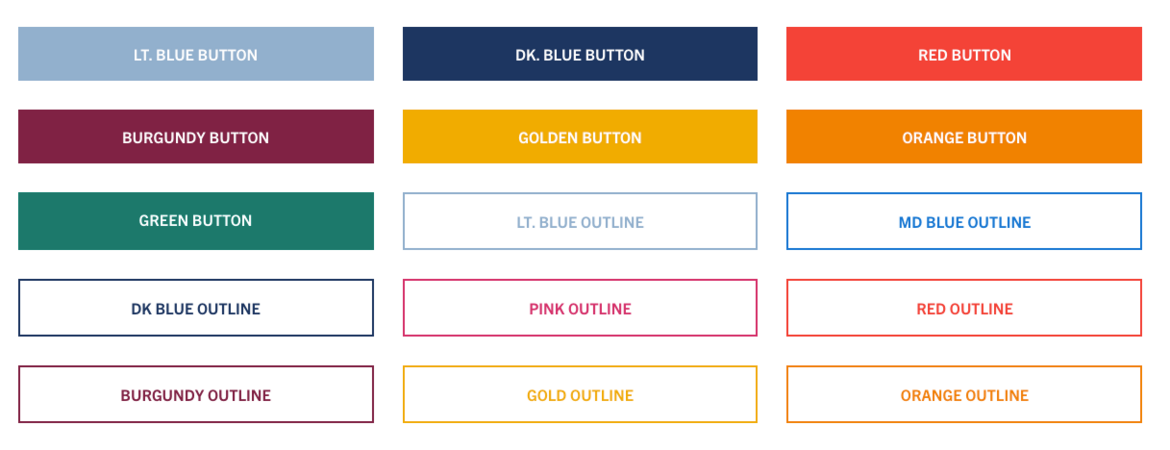
Task: Click the DK BLUE OUTLINE button
Action: [x=196, y=308]
